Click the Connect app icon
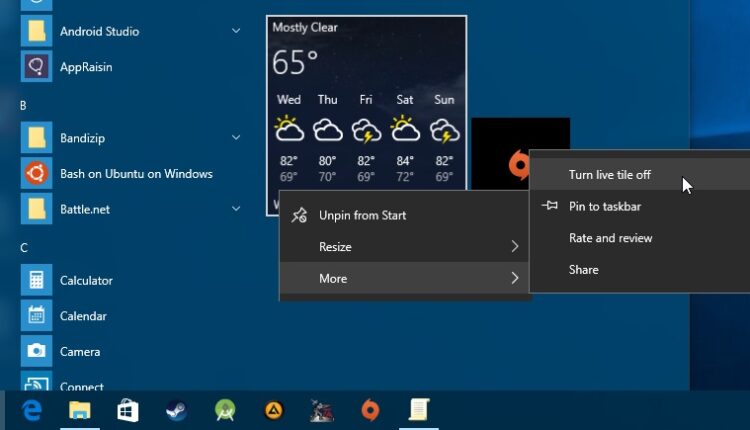 [x=36, y=381]
